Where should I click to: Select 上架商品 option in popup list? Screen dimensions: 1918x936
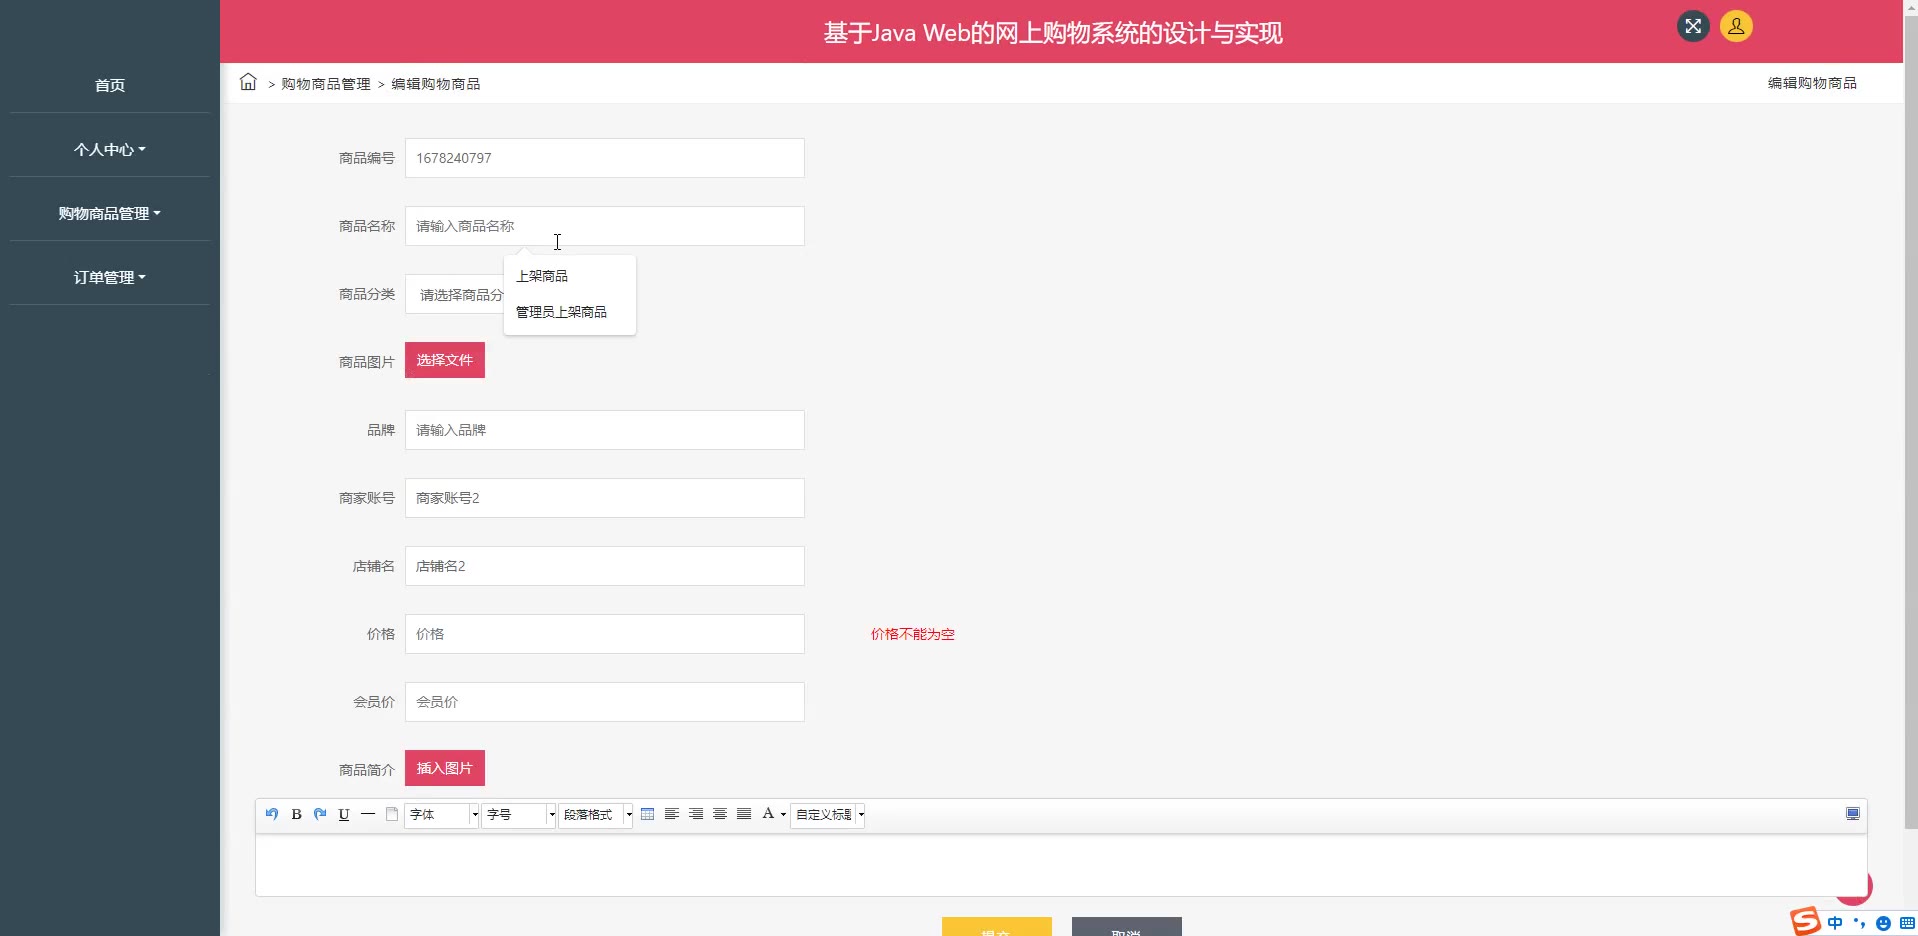click(x=570, y=276)
